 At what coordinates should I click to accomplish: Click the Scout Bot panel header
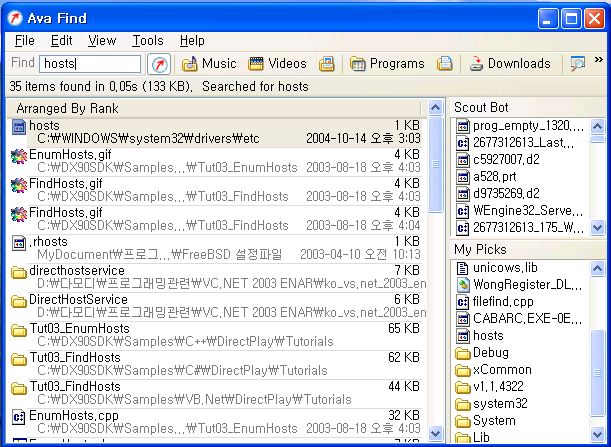(528, 107)
